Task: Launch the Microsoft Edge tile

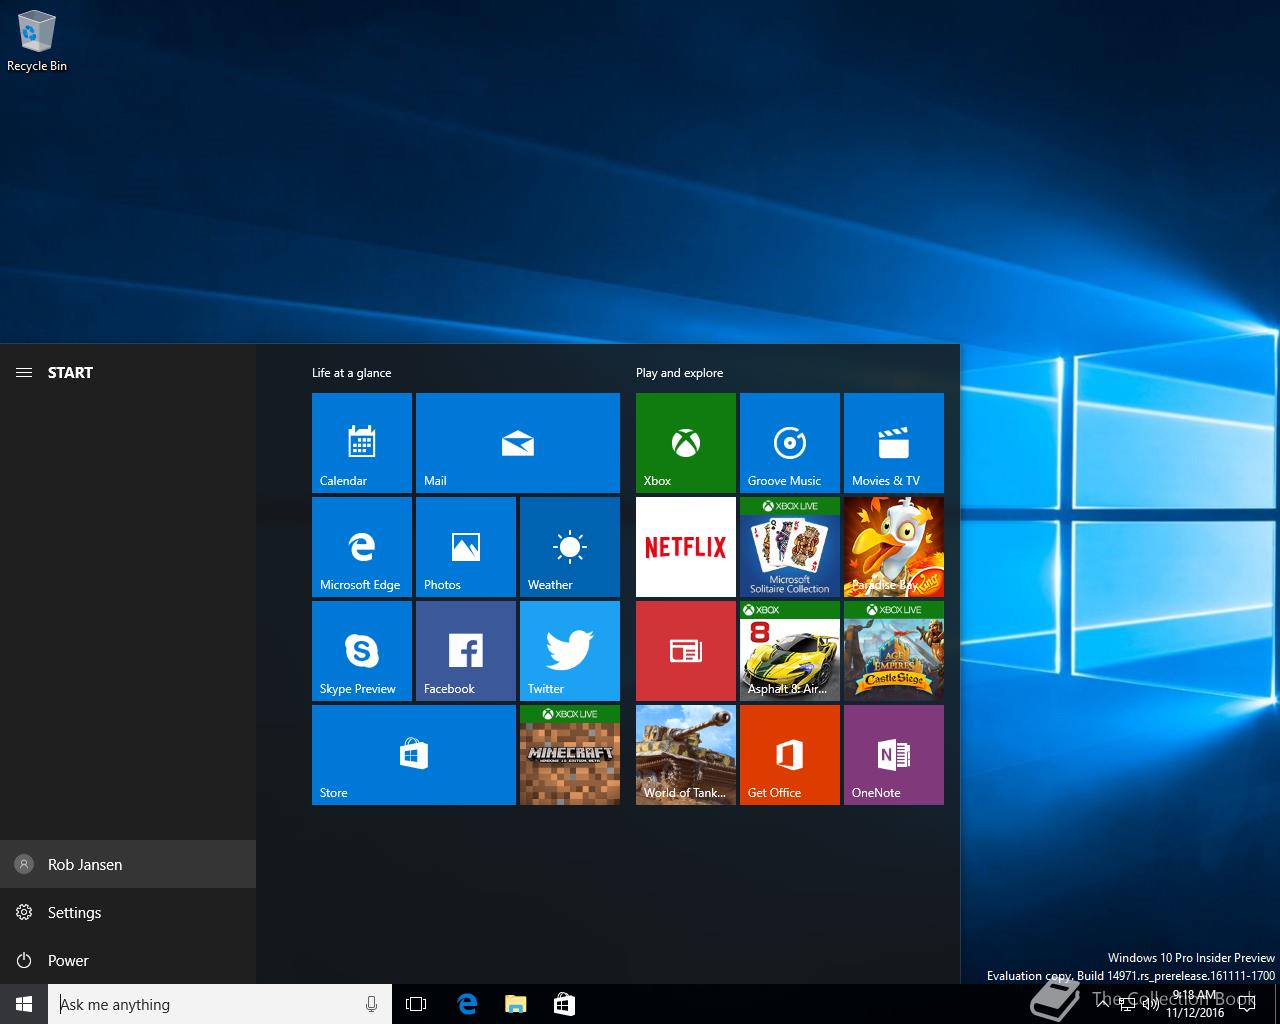Action: 362,547
